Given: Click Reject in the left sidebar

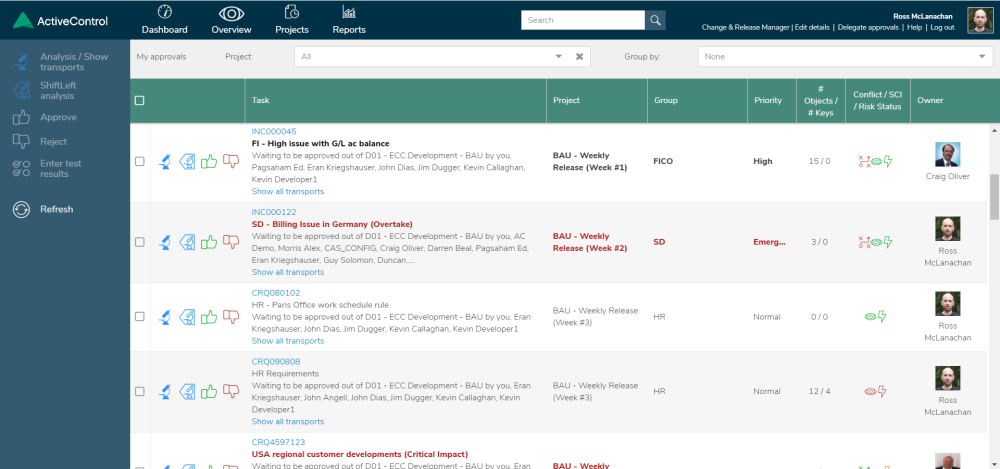Looking at the screenshot, I should [x=40, y=142].
